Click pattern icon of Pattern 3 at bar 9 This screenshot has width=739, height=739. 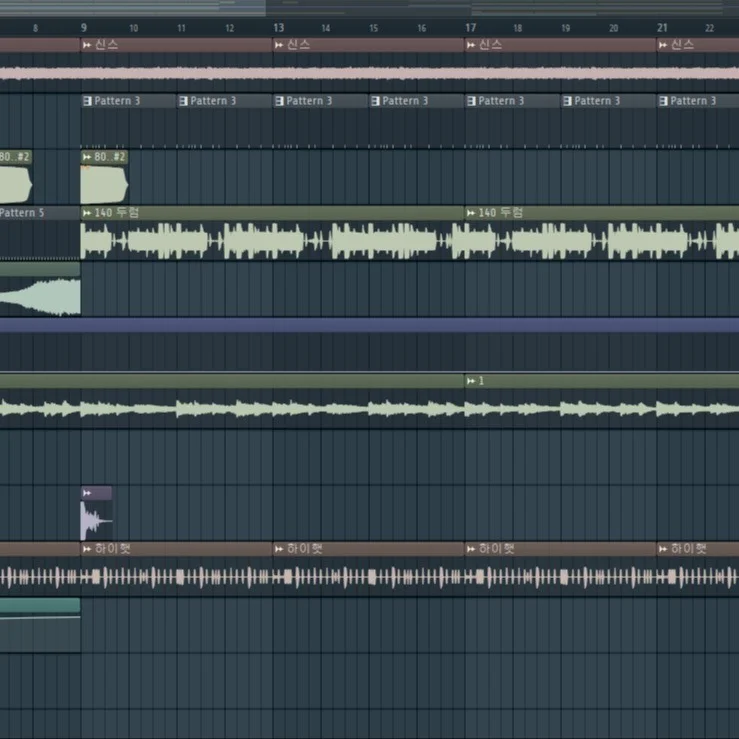tap(88, 101)
